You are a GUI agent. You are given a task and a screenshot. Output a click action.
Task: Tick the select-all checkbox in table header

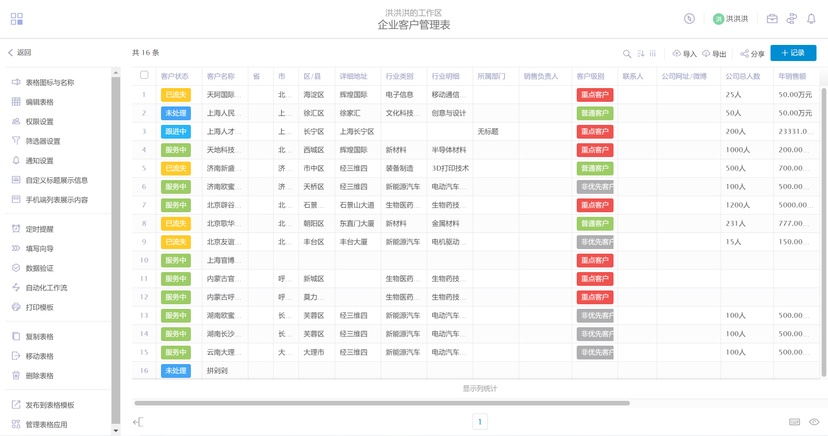coord(144,75)
